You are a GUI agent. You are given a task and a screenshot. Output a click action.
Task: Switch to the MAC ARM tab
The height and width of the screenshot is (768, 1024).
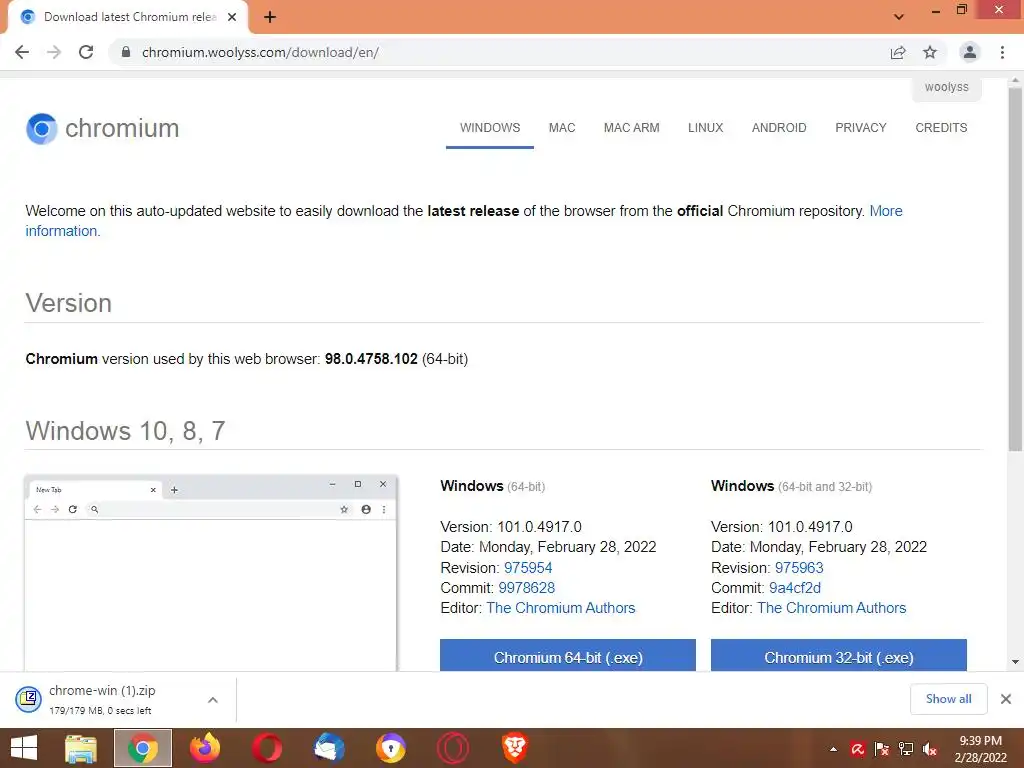pyautogui.click(x=632, y=128)
